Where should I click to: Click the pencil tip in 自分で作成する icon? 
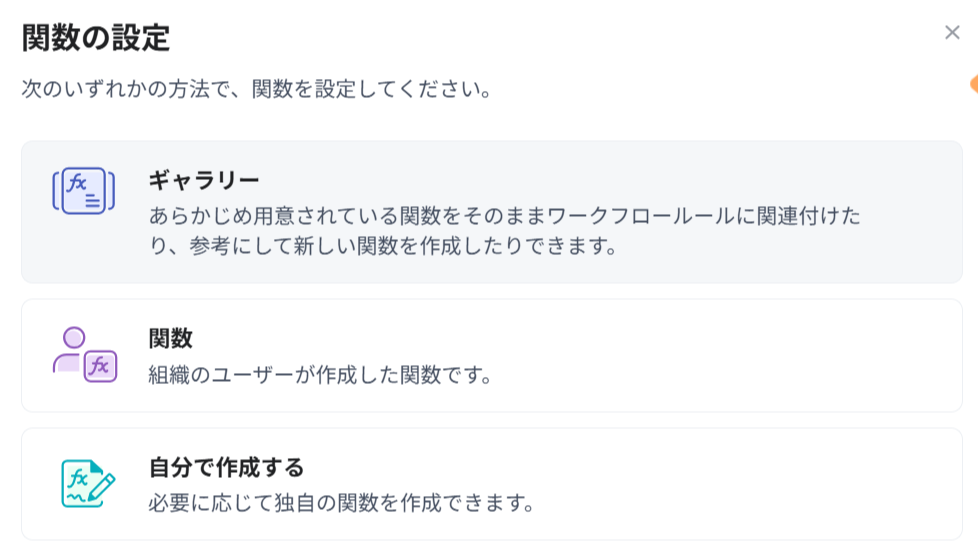[x=94, y=497]
